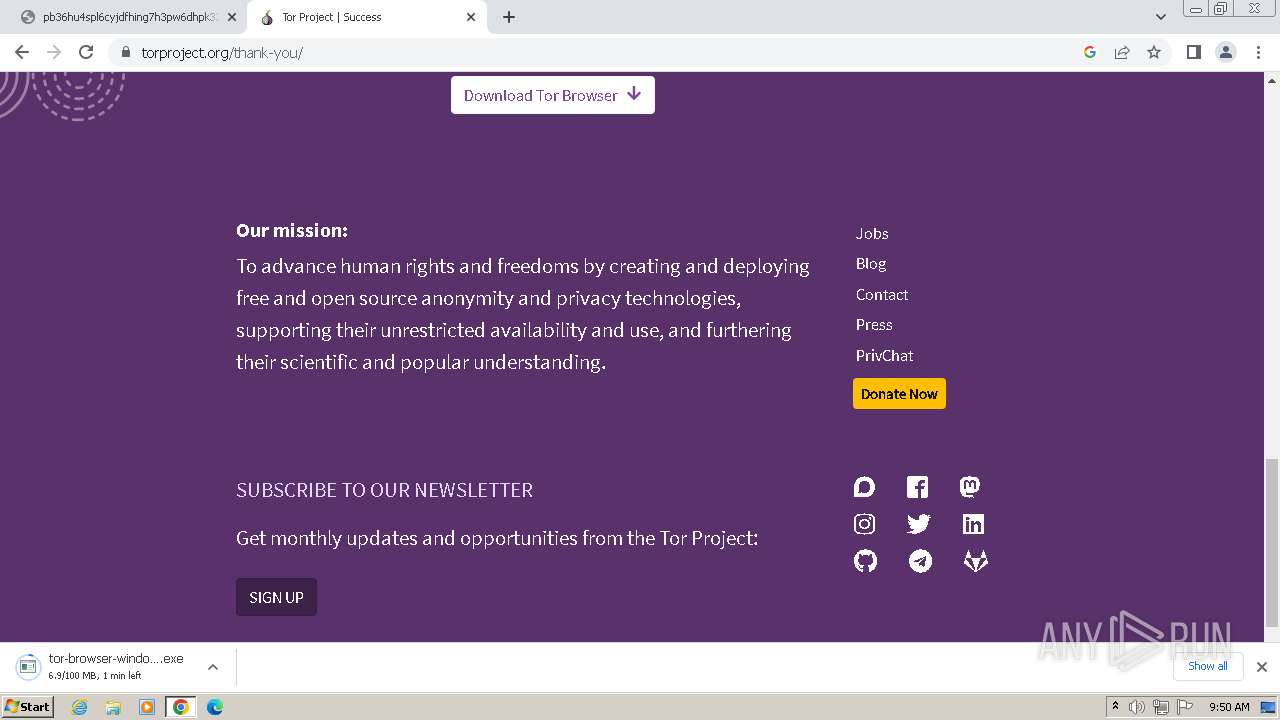Open the Jobs footer link
1280x720 pixels.
(872, 233)
